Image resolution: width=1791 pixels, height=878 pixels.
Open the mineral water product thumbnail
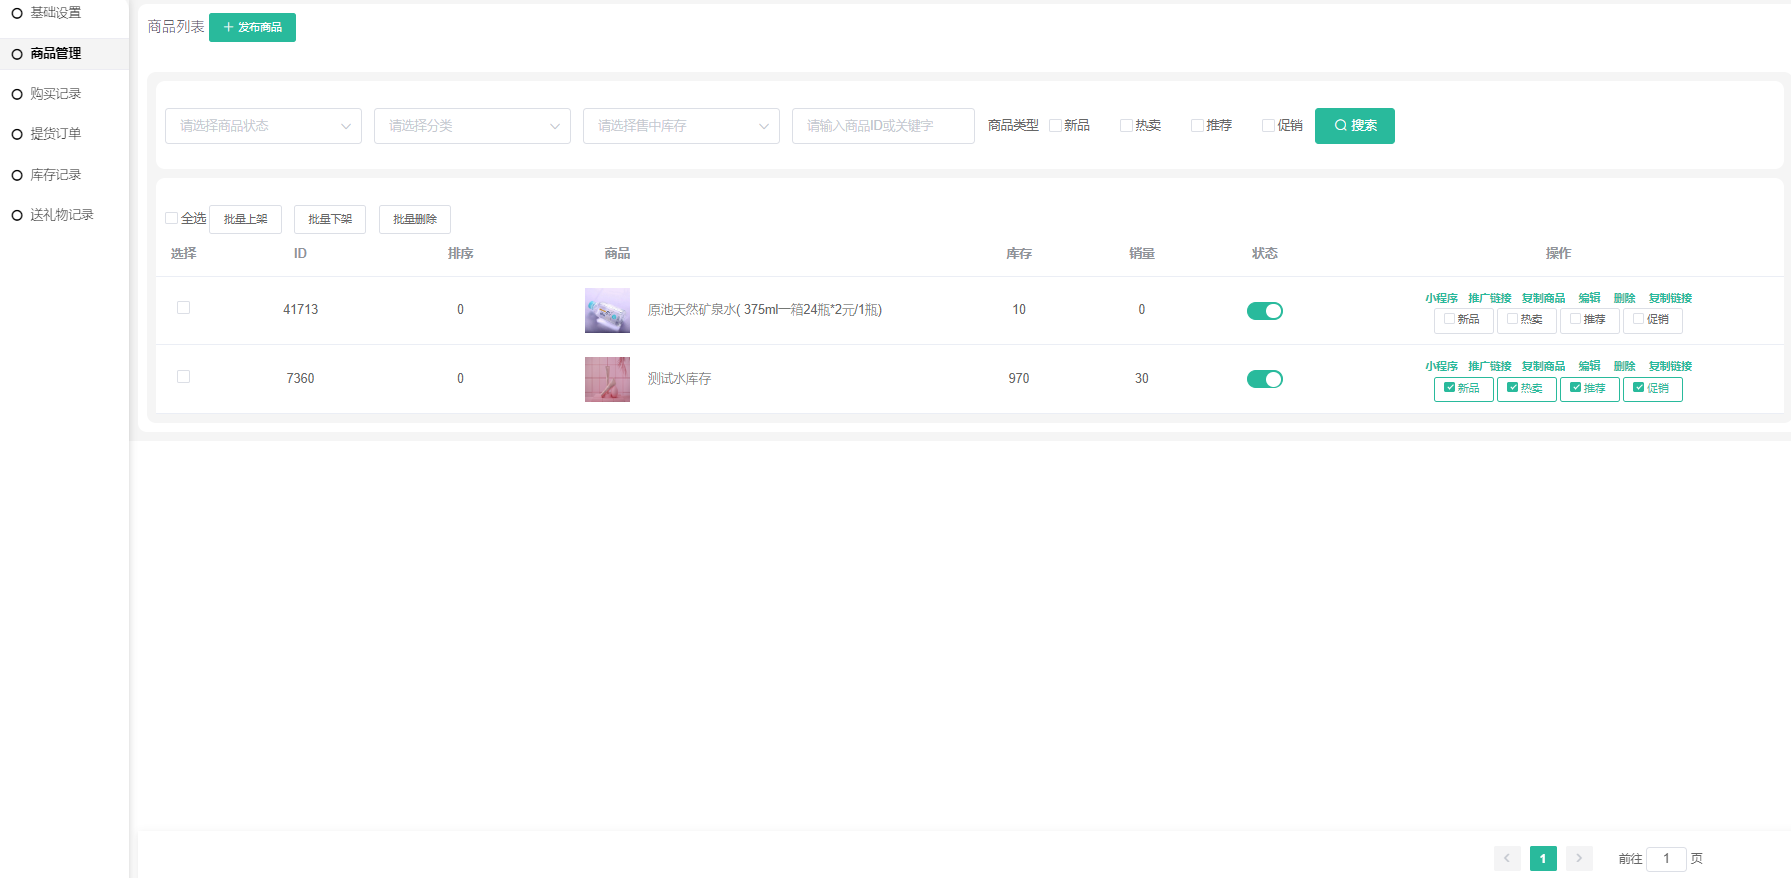(x=607, y=310)
